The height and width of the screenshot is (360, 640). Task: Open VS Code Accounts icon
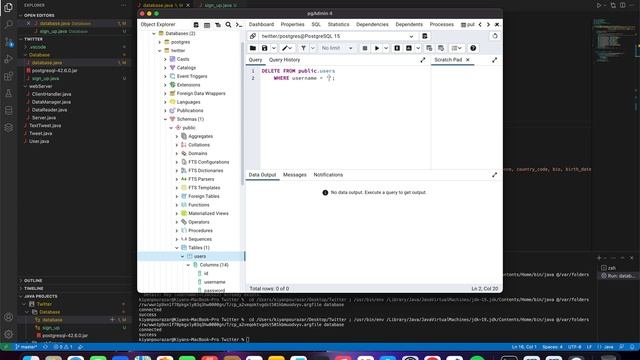pyautogui.click(x=9, y=317)
